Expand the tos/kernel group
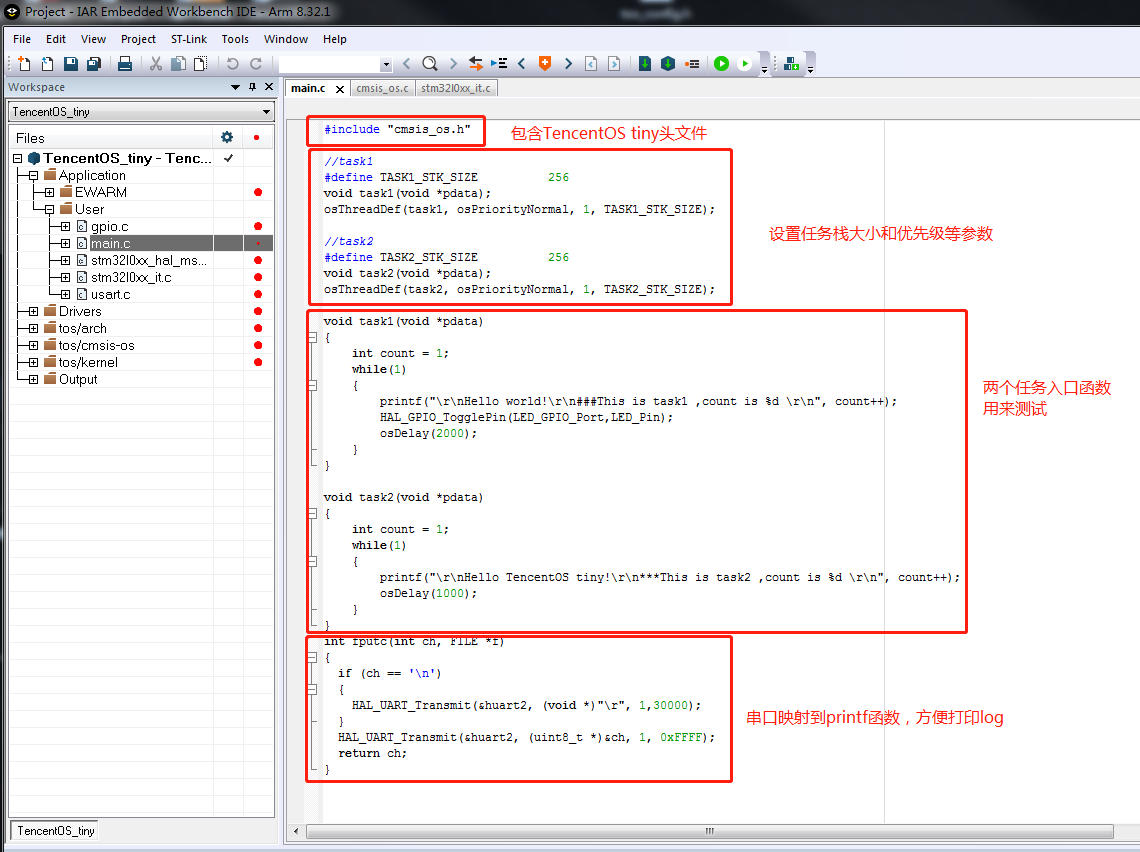 (33, 362)
